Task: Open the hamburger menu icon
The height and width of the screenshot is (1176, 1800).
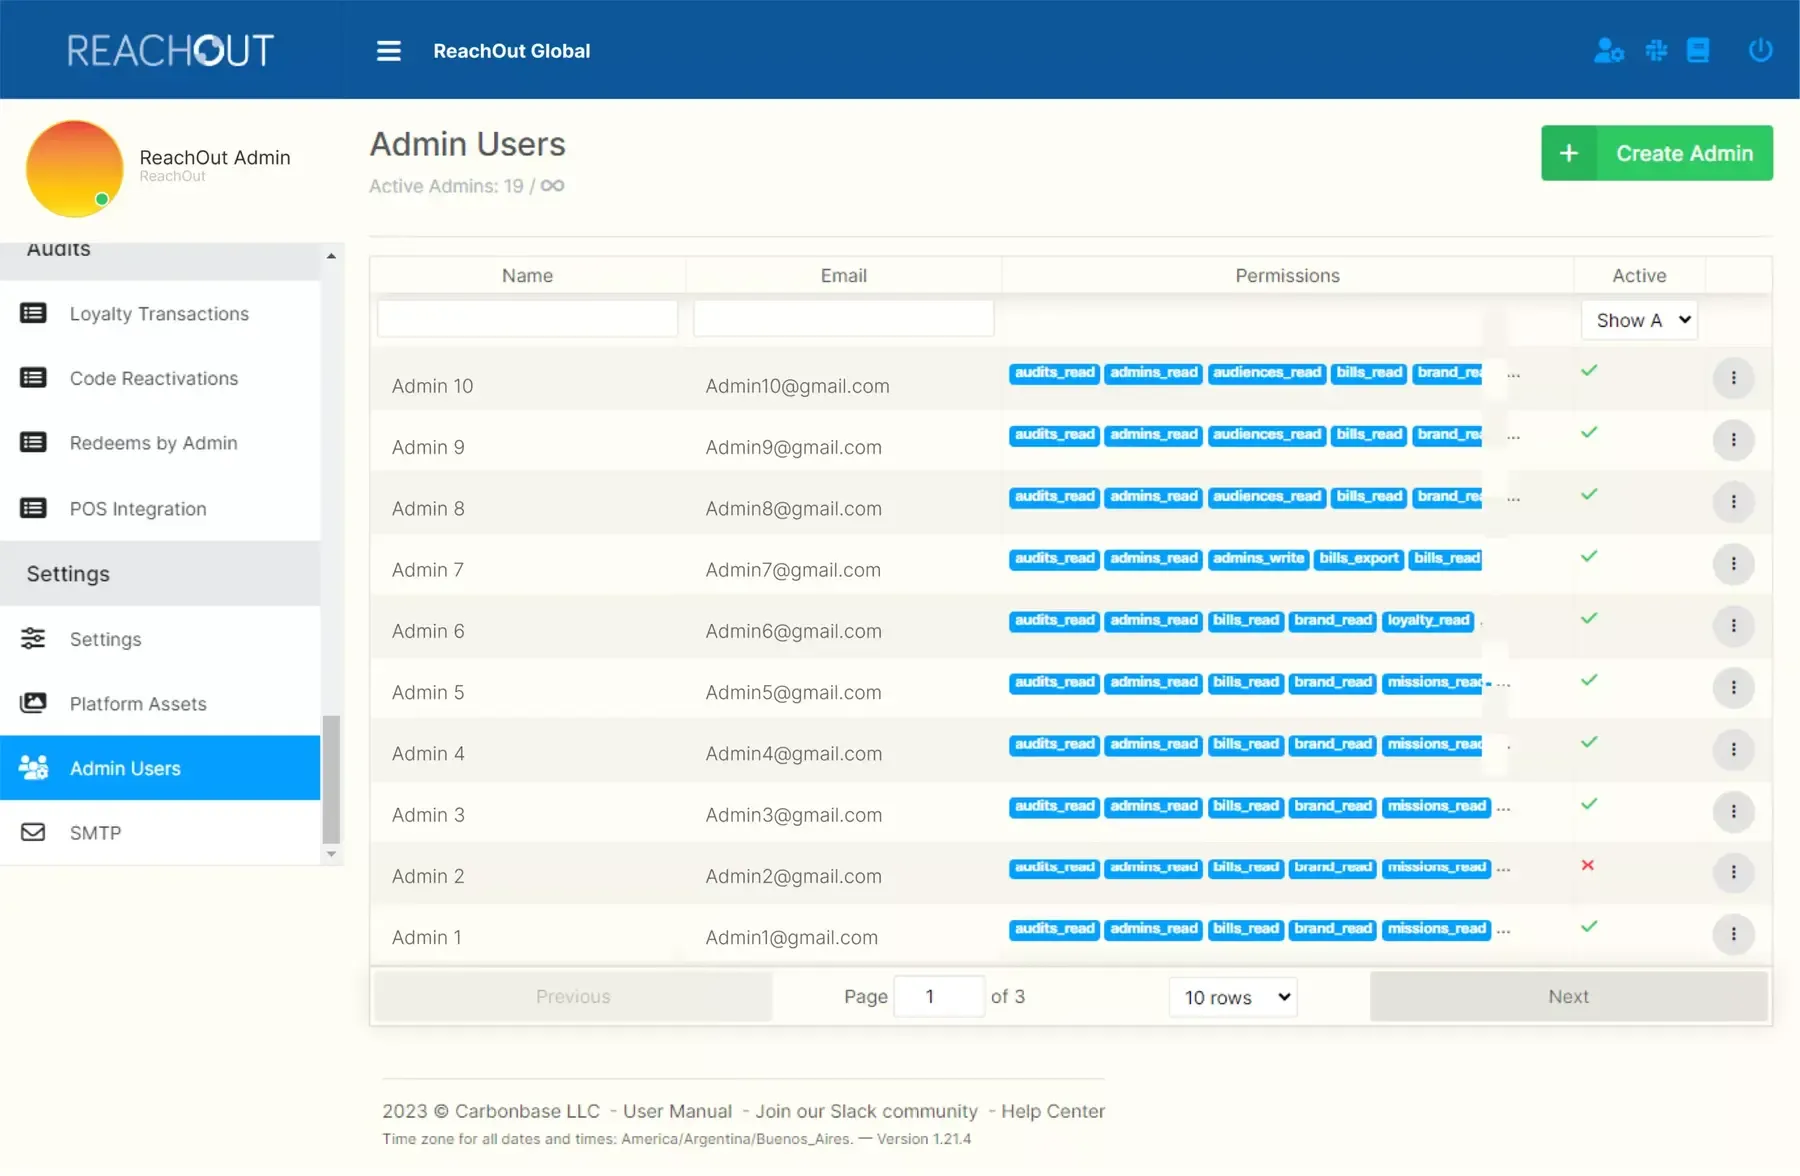Action: pyautogui.click(x=388, y=51)
